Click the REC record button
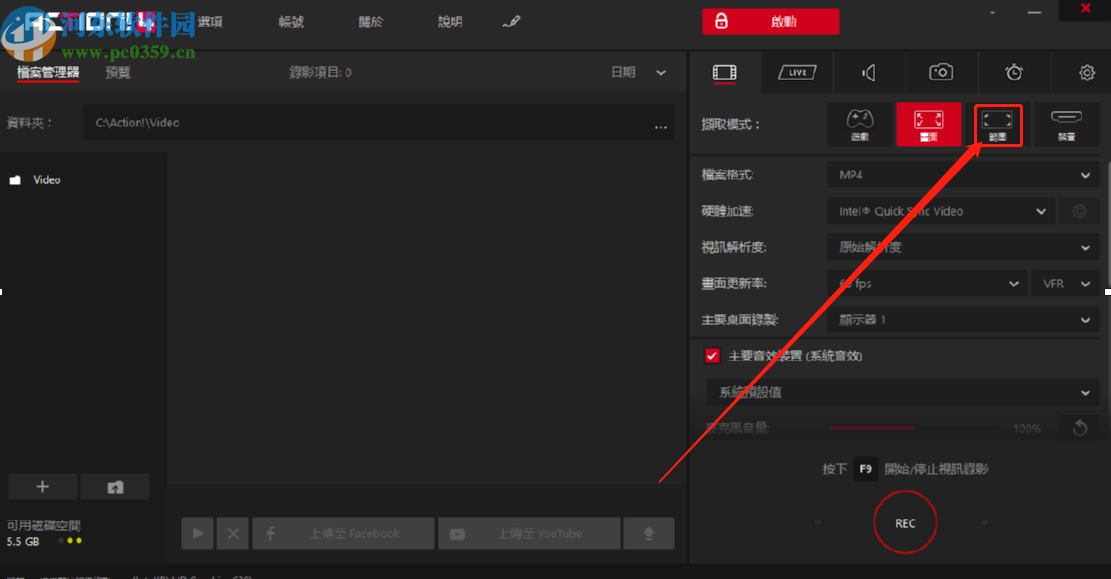The height and width of the screenshot is (579, 1111). 904,522
